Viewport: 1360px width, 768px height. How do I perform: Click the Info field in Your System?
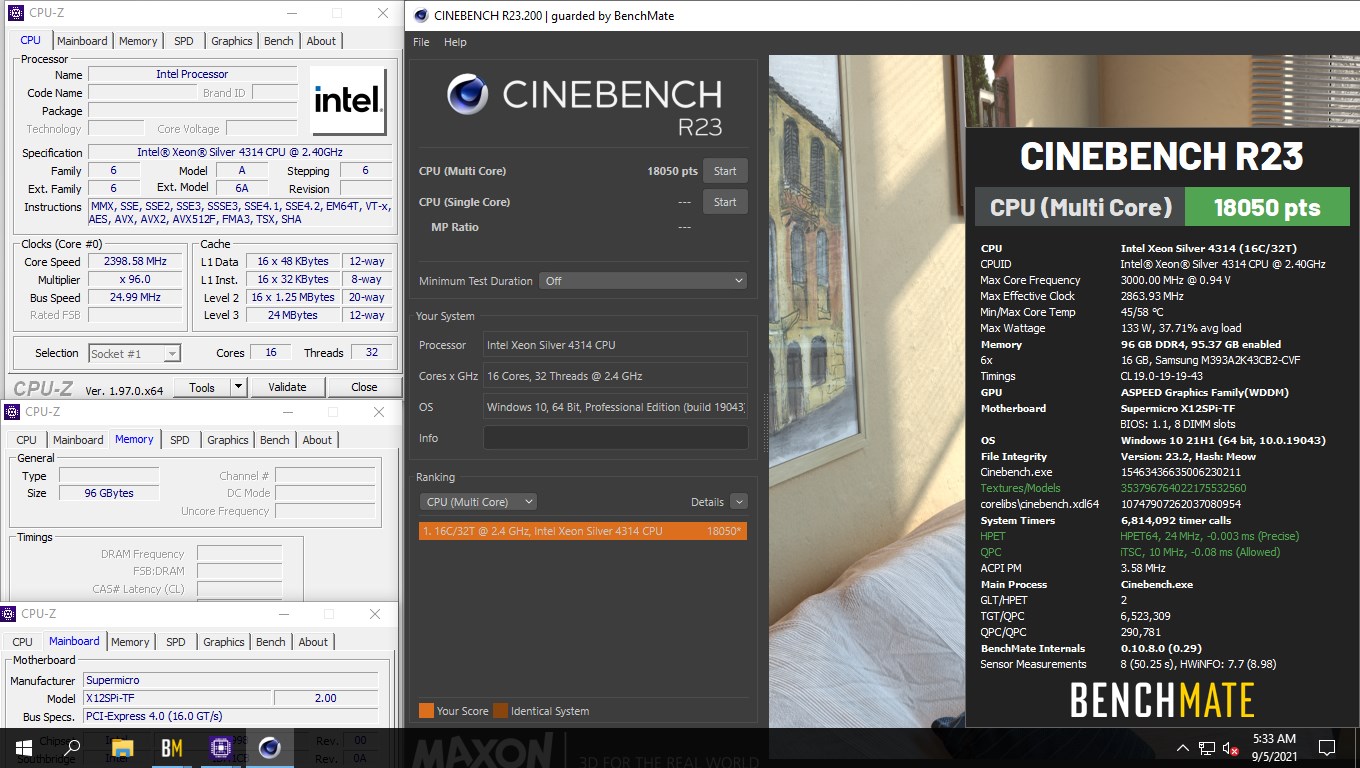pyautogui.click(x=615, y=438)
